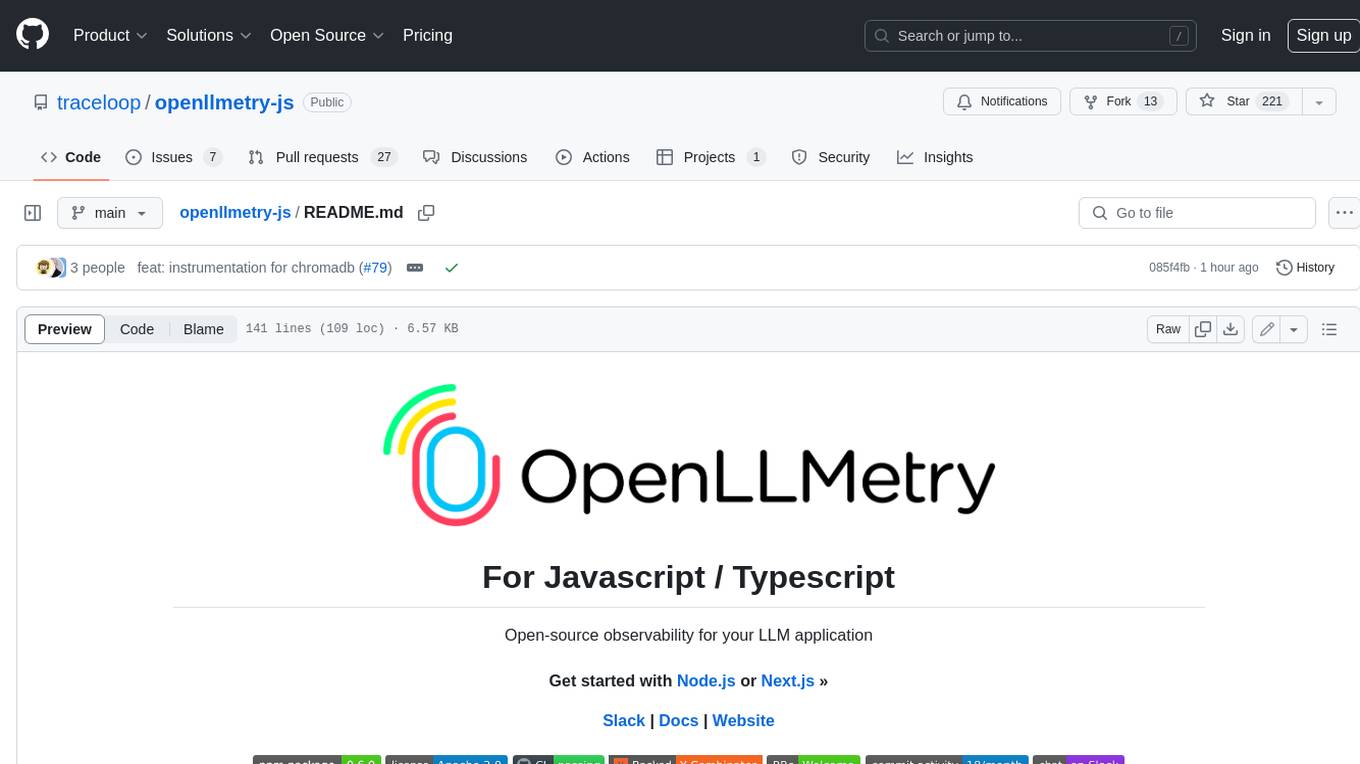Open commit 085f4fb
The image size is (1360, 764).
click(1169, 268)
